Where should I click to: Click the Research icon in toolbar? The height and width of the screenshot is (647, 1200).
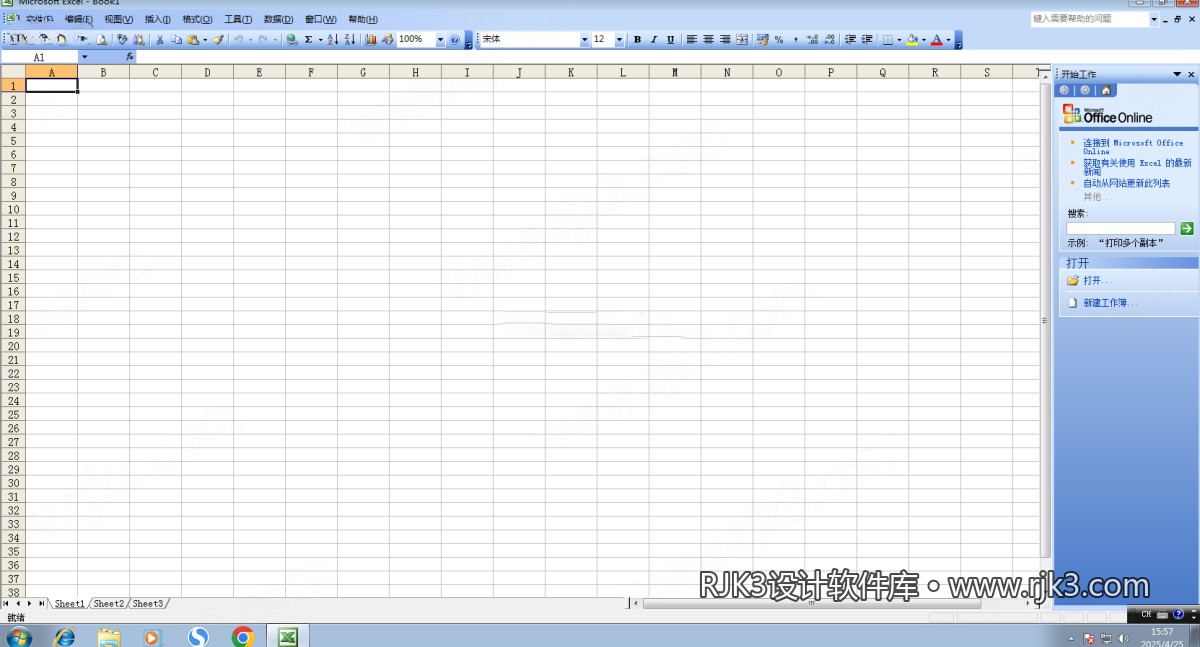[x=139, y=40]
